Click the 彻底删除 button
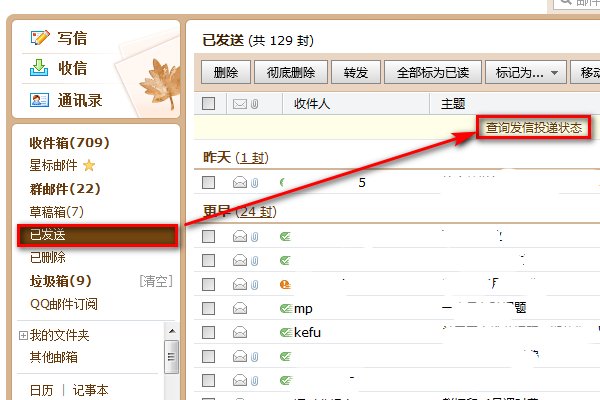 (291, 72)
